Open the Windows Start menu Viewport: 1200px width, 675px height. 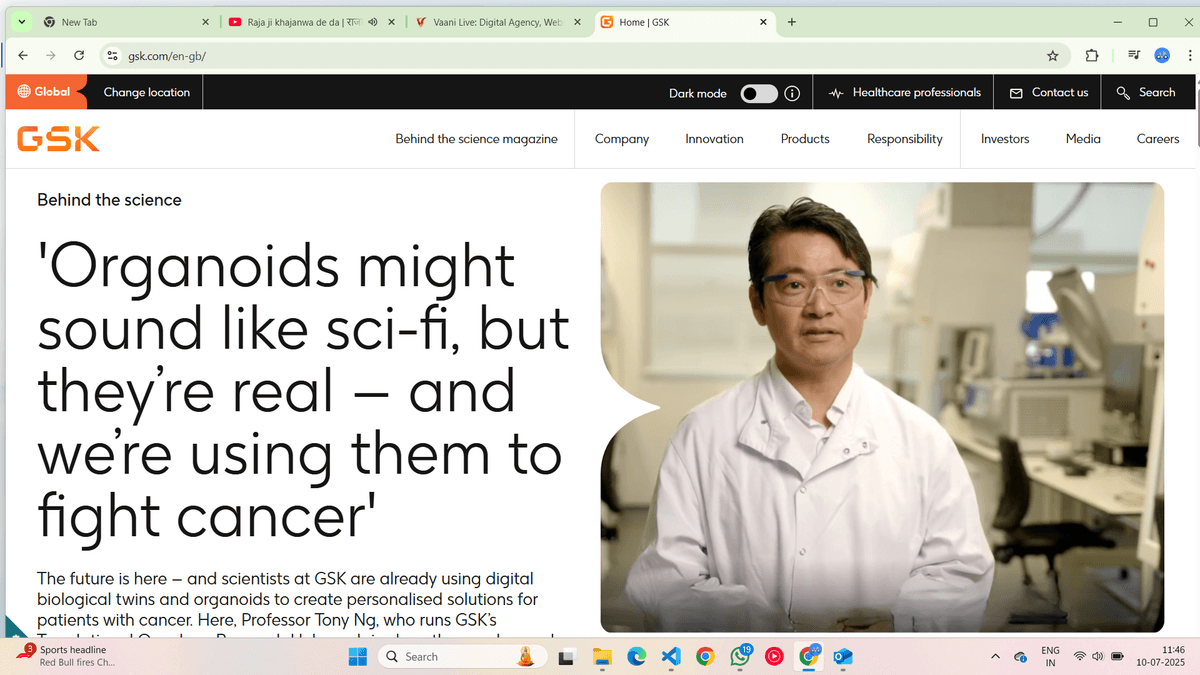point(357,656)
